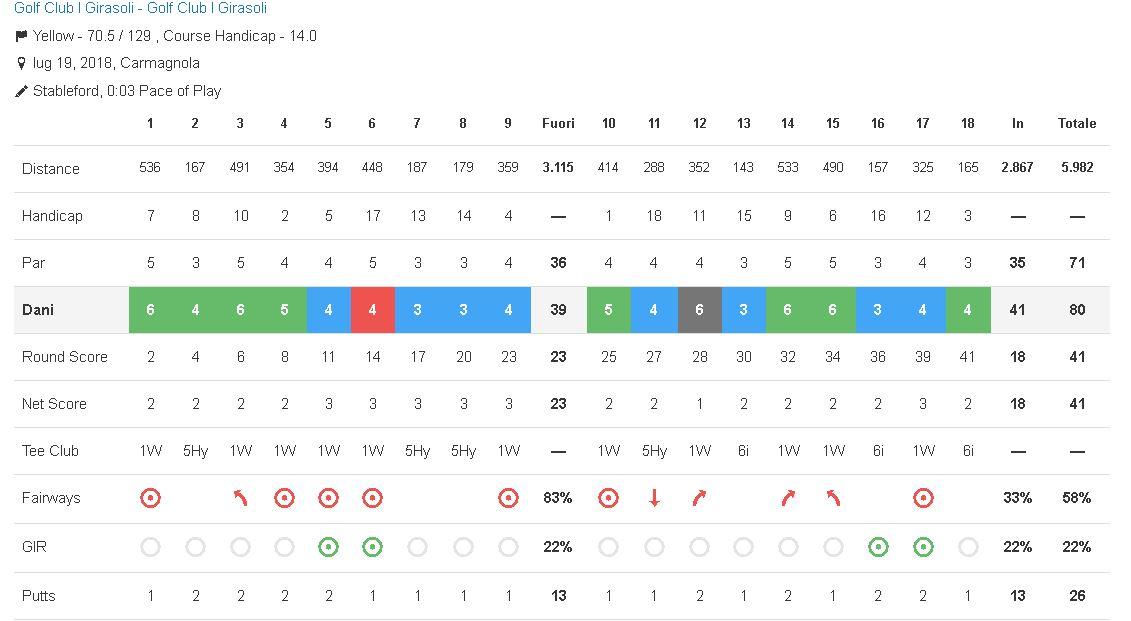Click hole 3 fairway missed-left arrow

tap(240, 498)
